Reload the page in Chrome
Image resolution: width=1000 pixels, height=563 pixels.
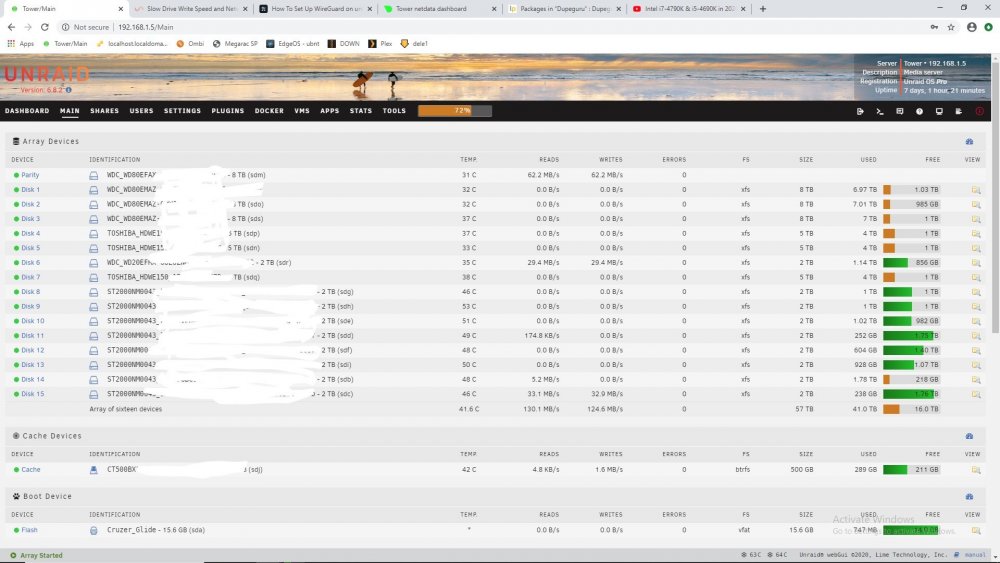(x=45, y=27)
